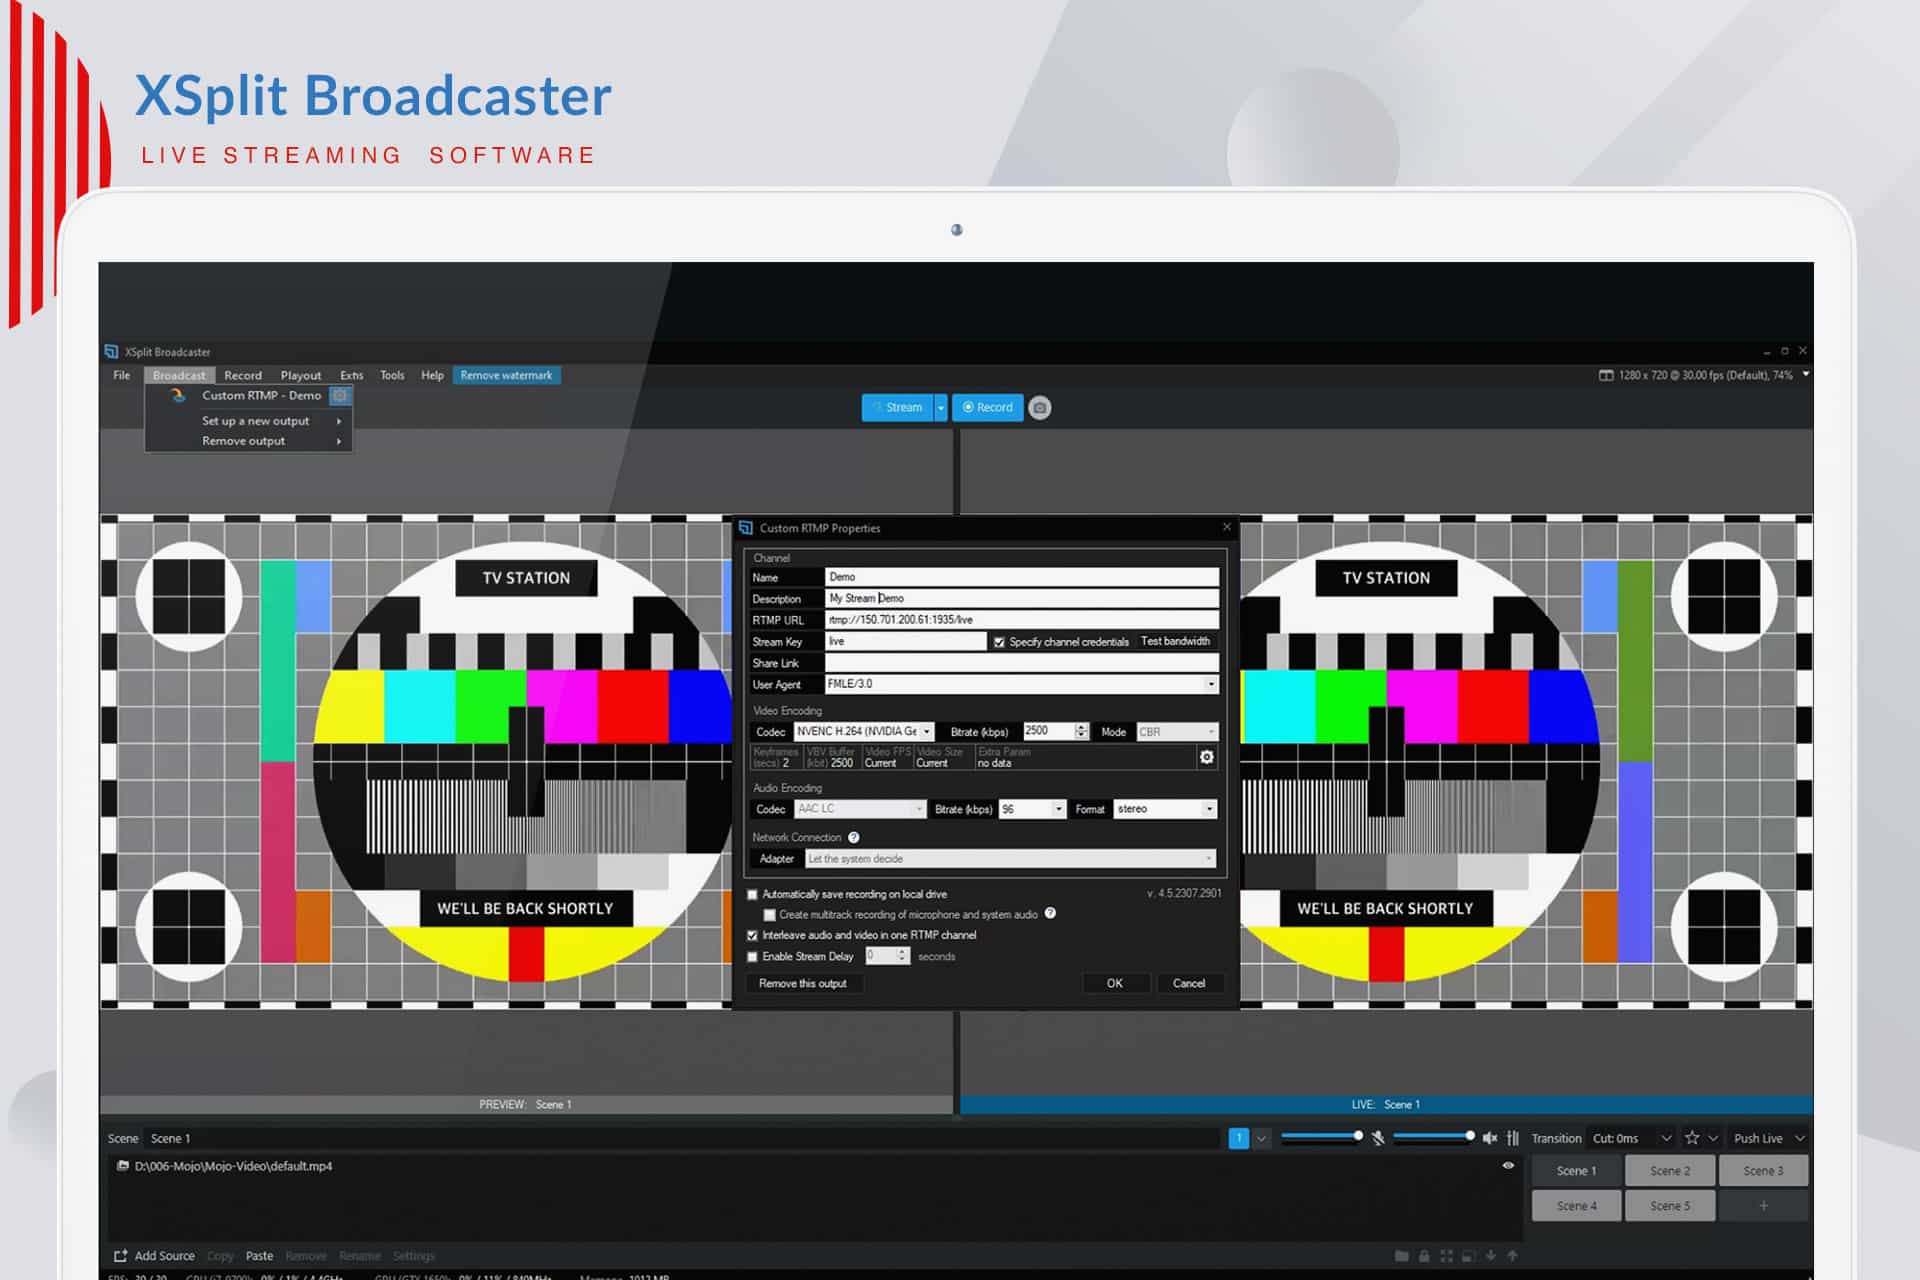This screenshot has width=1920, height=1280.
Task: Open the video Codec NVENC dropdown
Action: (927, 732)
